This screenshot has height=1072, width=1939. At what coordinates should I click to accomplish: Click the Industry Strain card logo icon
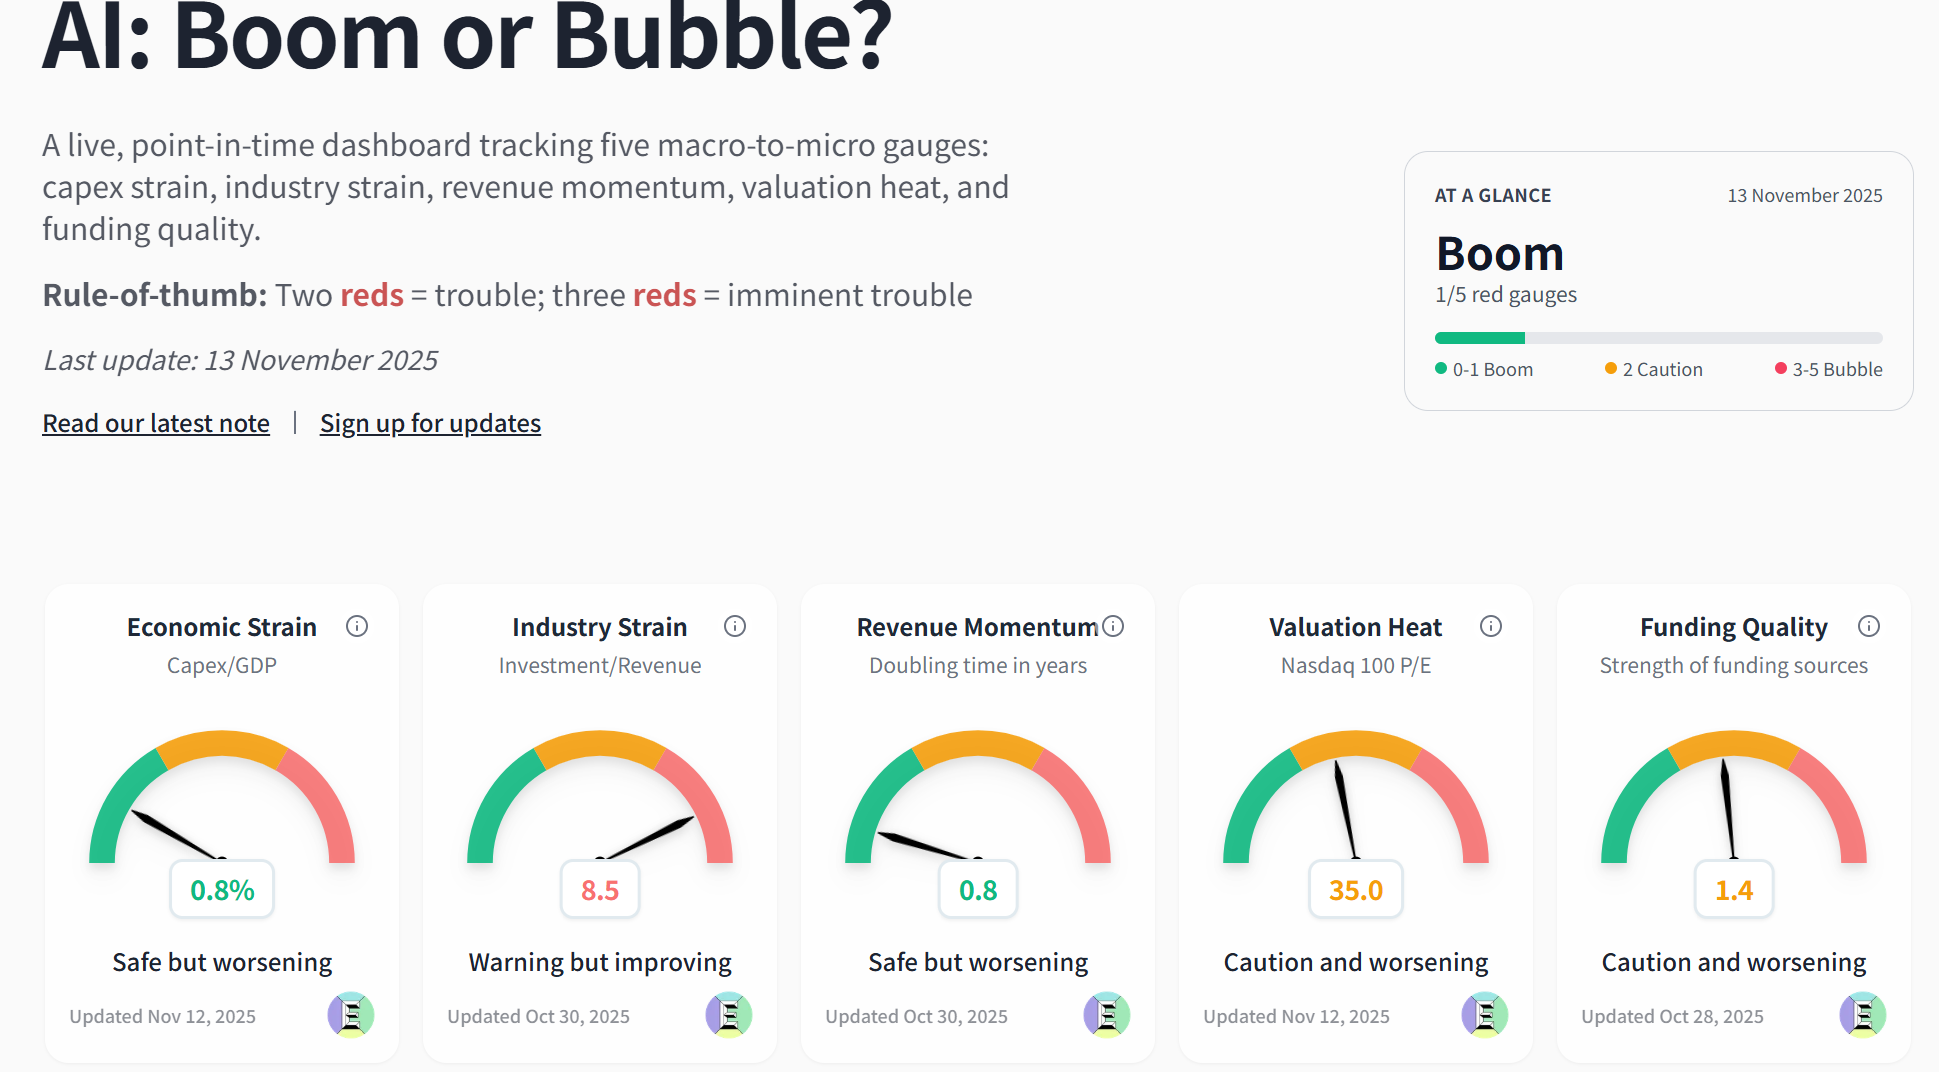tap(729, 1015)
